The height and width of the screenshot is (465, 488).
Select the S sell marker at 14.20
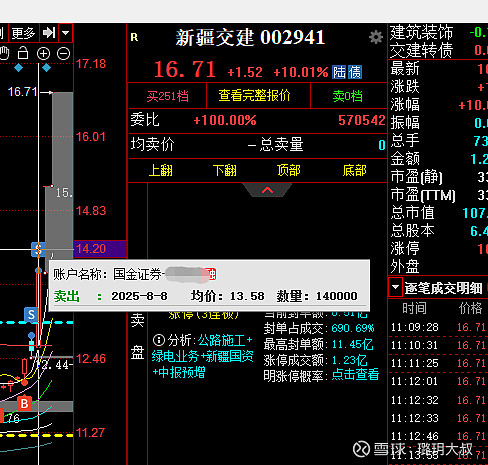pos(38,249)
